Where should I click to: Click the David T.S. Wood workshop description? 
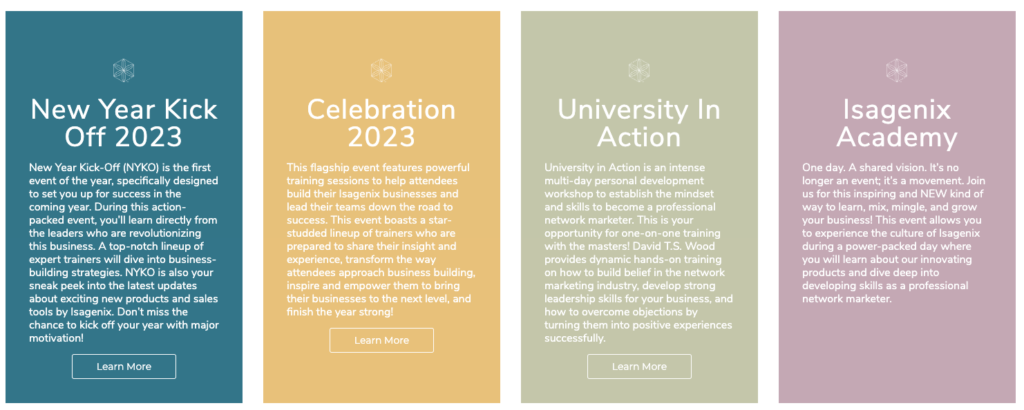click(x=639, y=253)
